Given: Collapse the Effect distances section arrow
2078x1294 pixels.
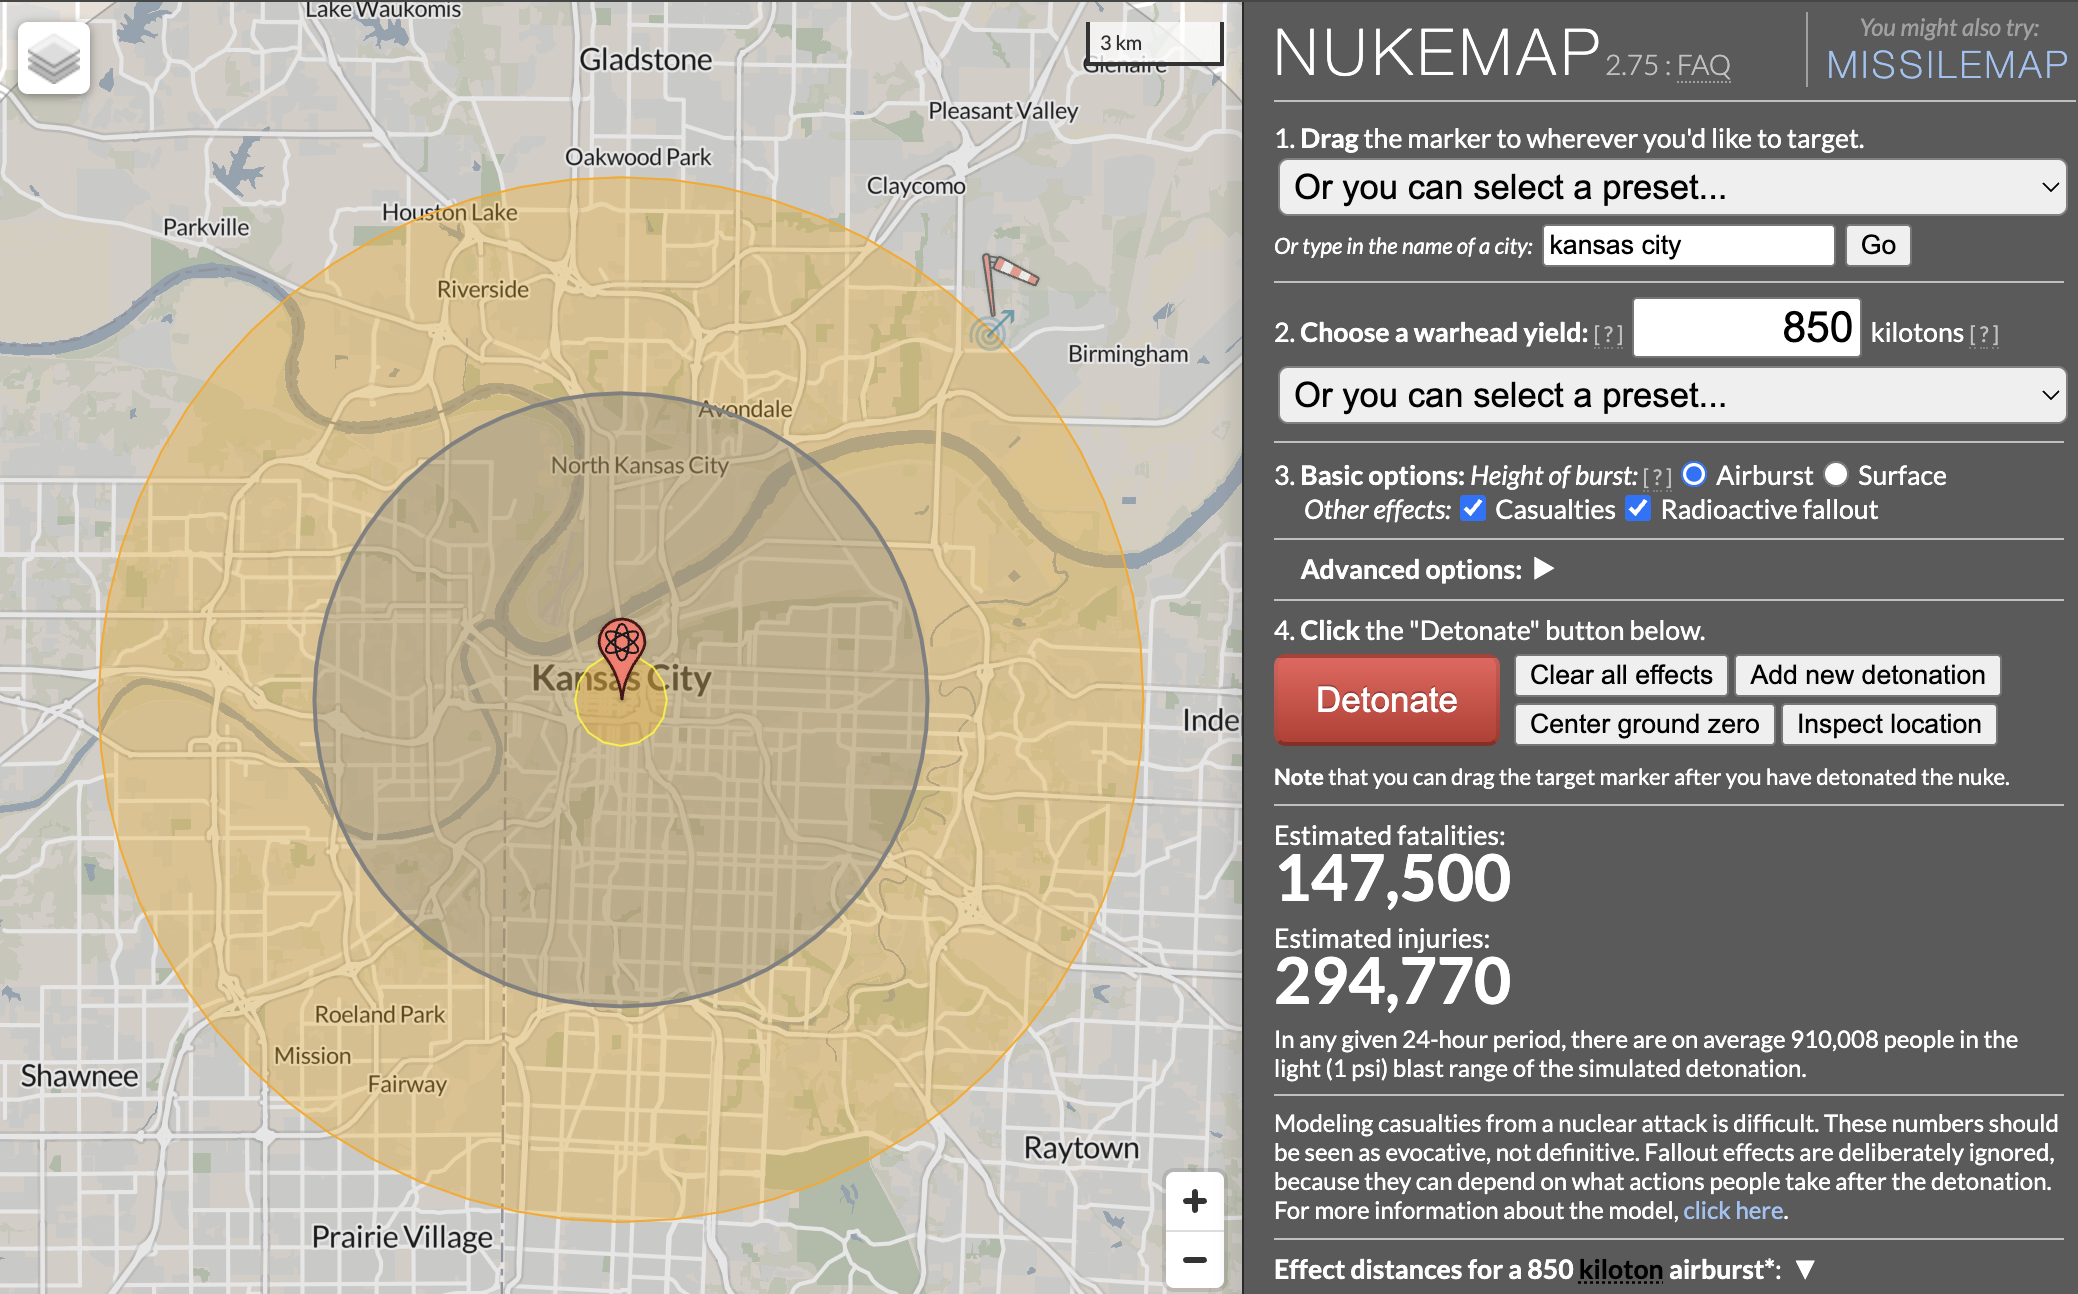Looking at the screenshot, I should 1806,1270.
